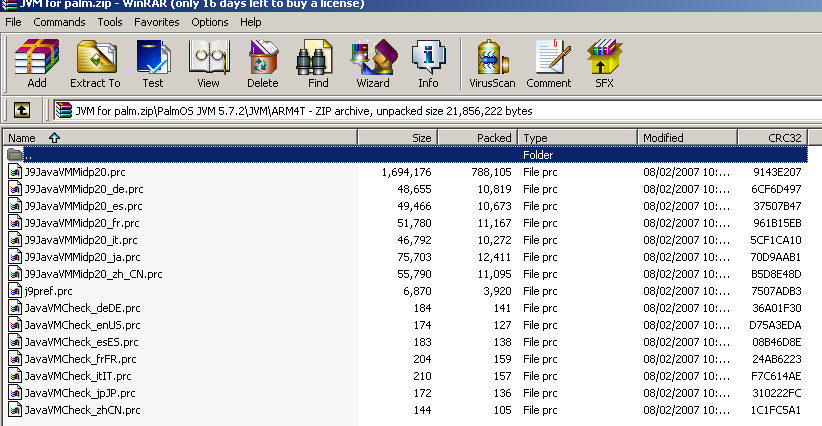Click packed value 788,105

point(491,172)
